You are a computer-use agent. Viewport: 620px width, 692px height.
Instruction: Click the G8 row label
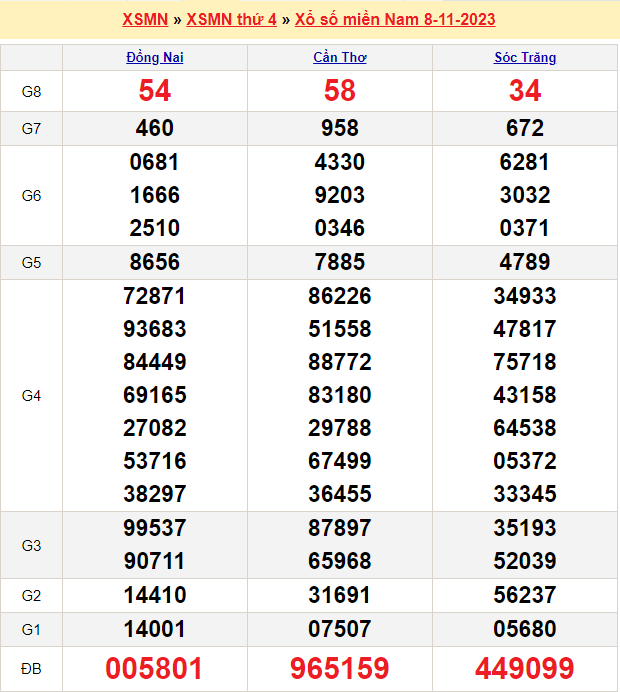32,92
